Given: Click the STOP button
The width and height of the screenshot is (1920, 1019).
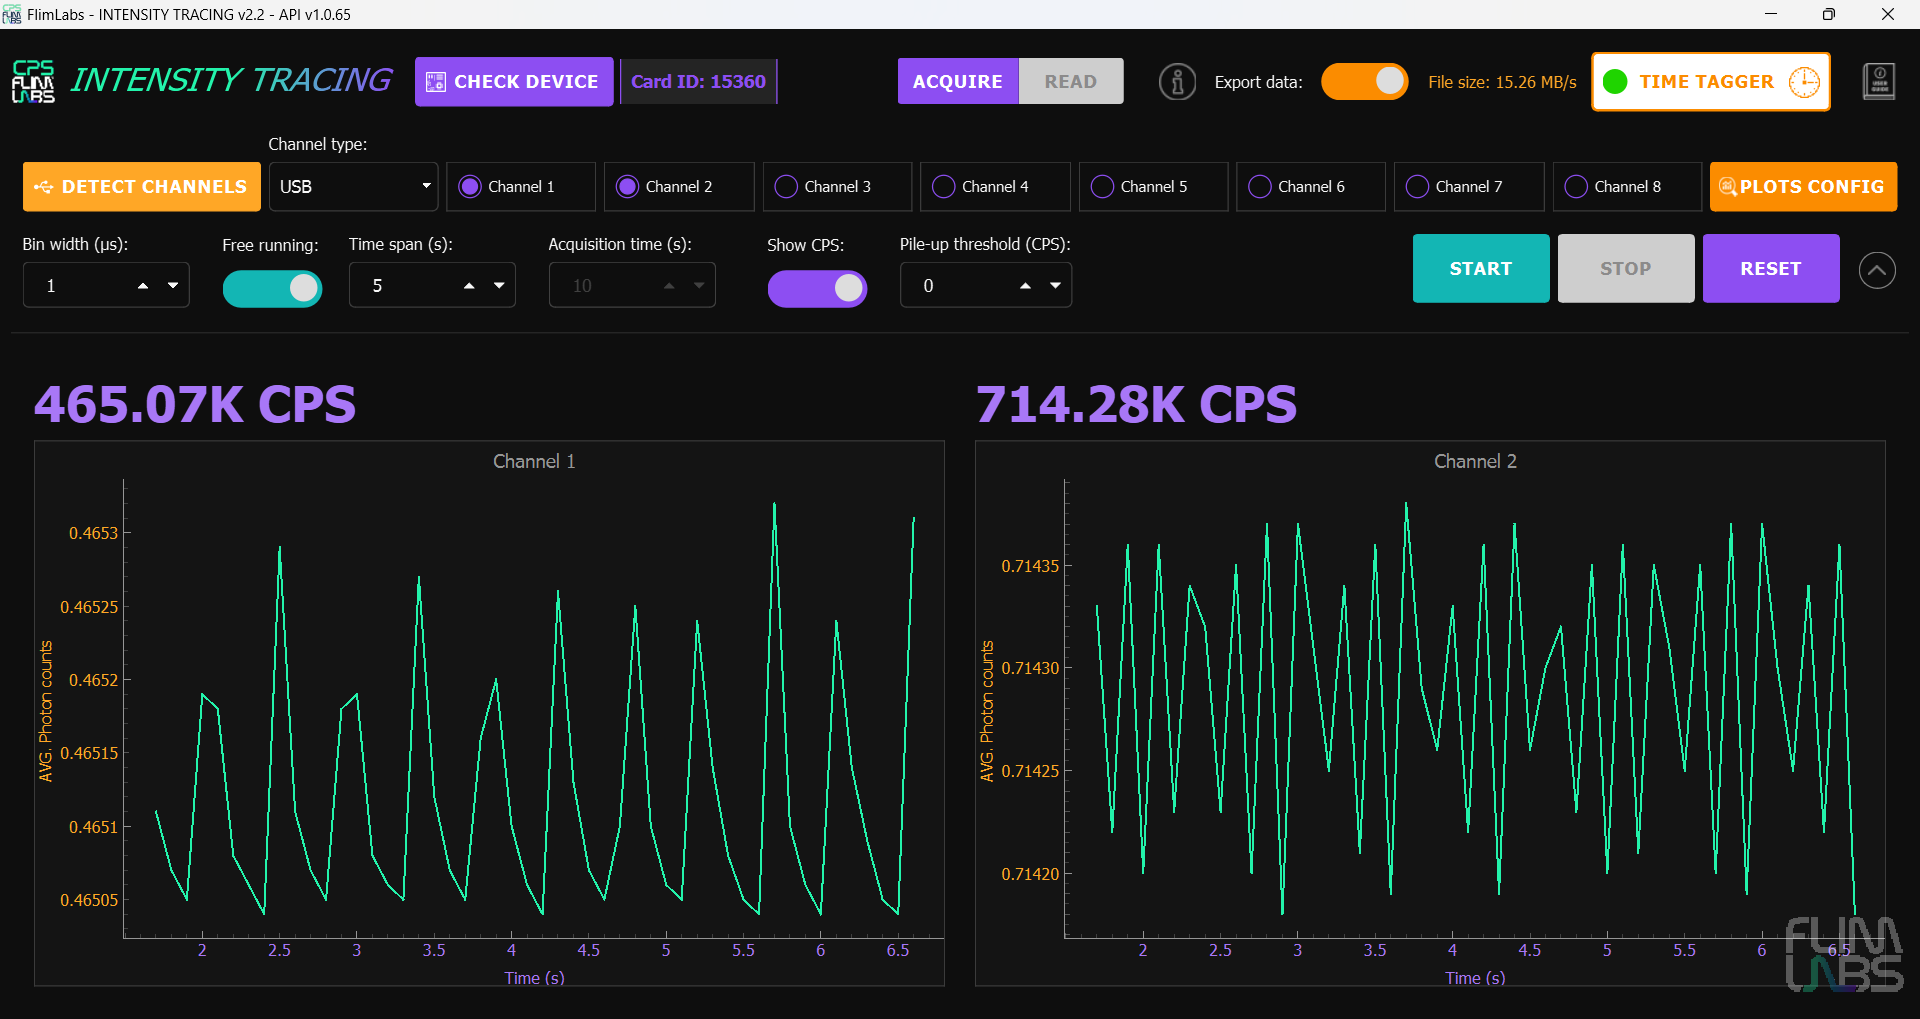Looking at the screenshot, I should (1626, 268).
